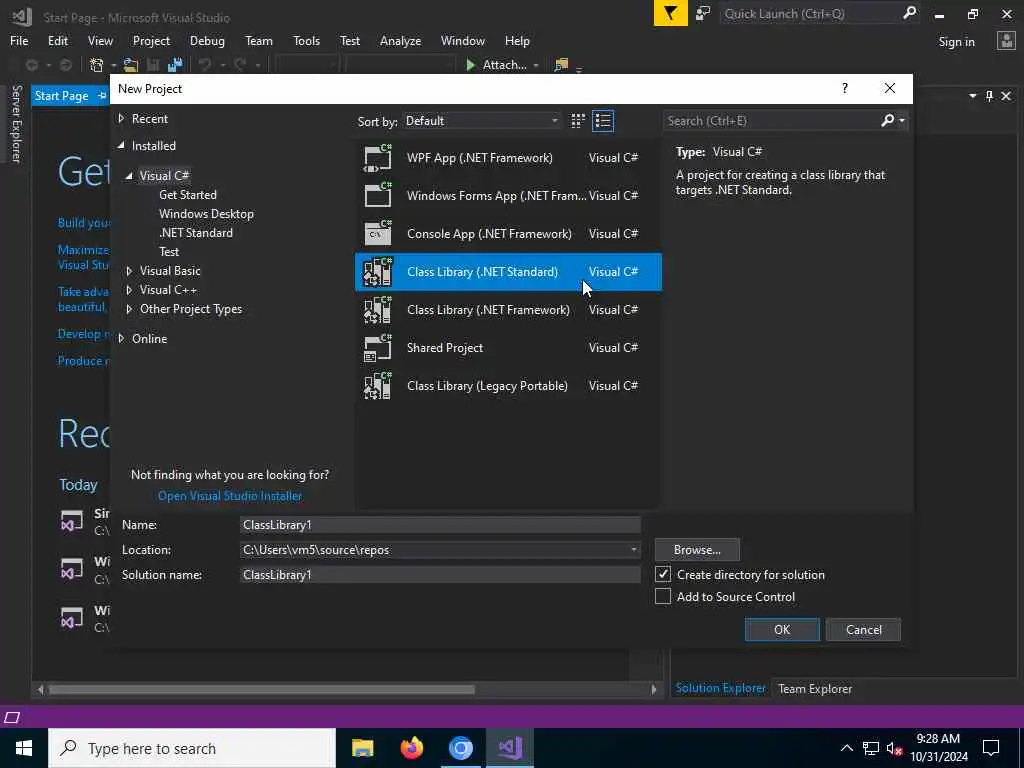This screenshot has width=1024, height=768.
Task: Open the File menu
Action: (19, 40)
